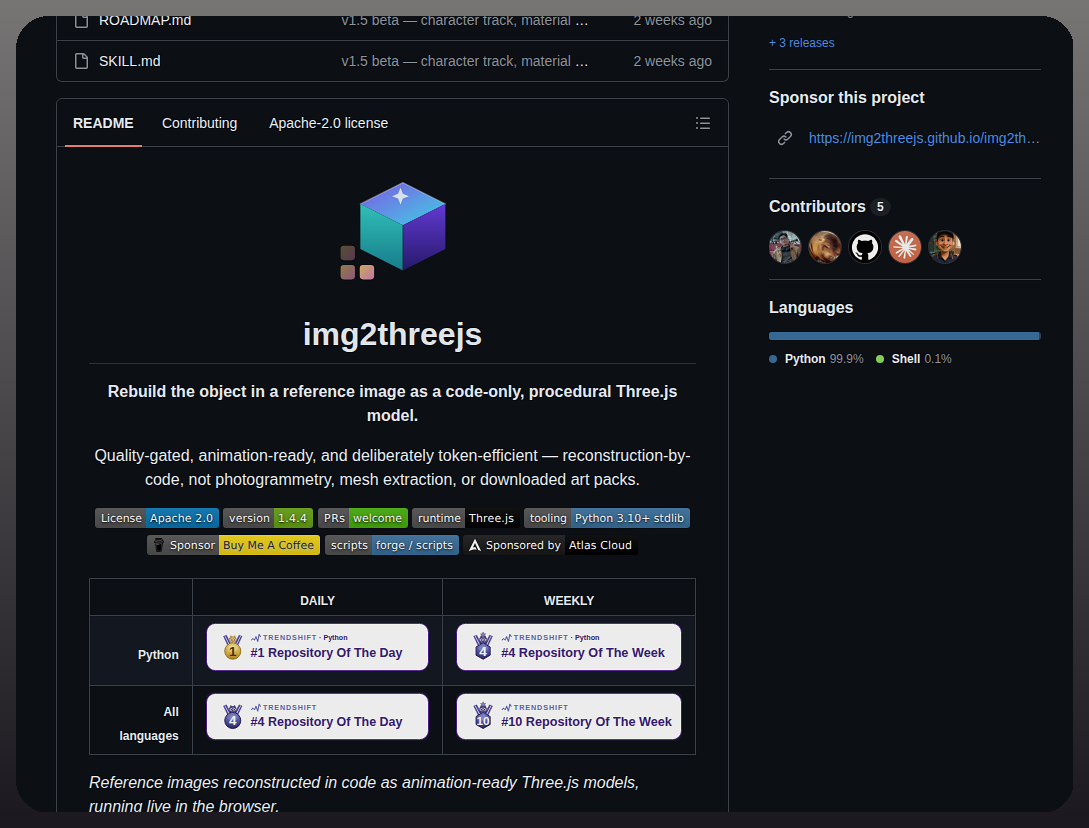Open the #4 Repository Of The Day badge

[317, 716]
